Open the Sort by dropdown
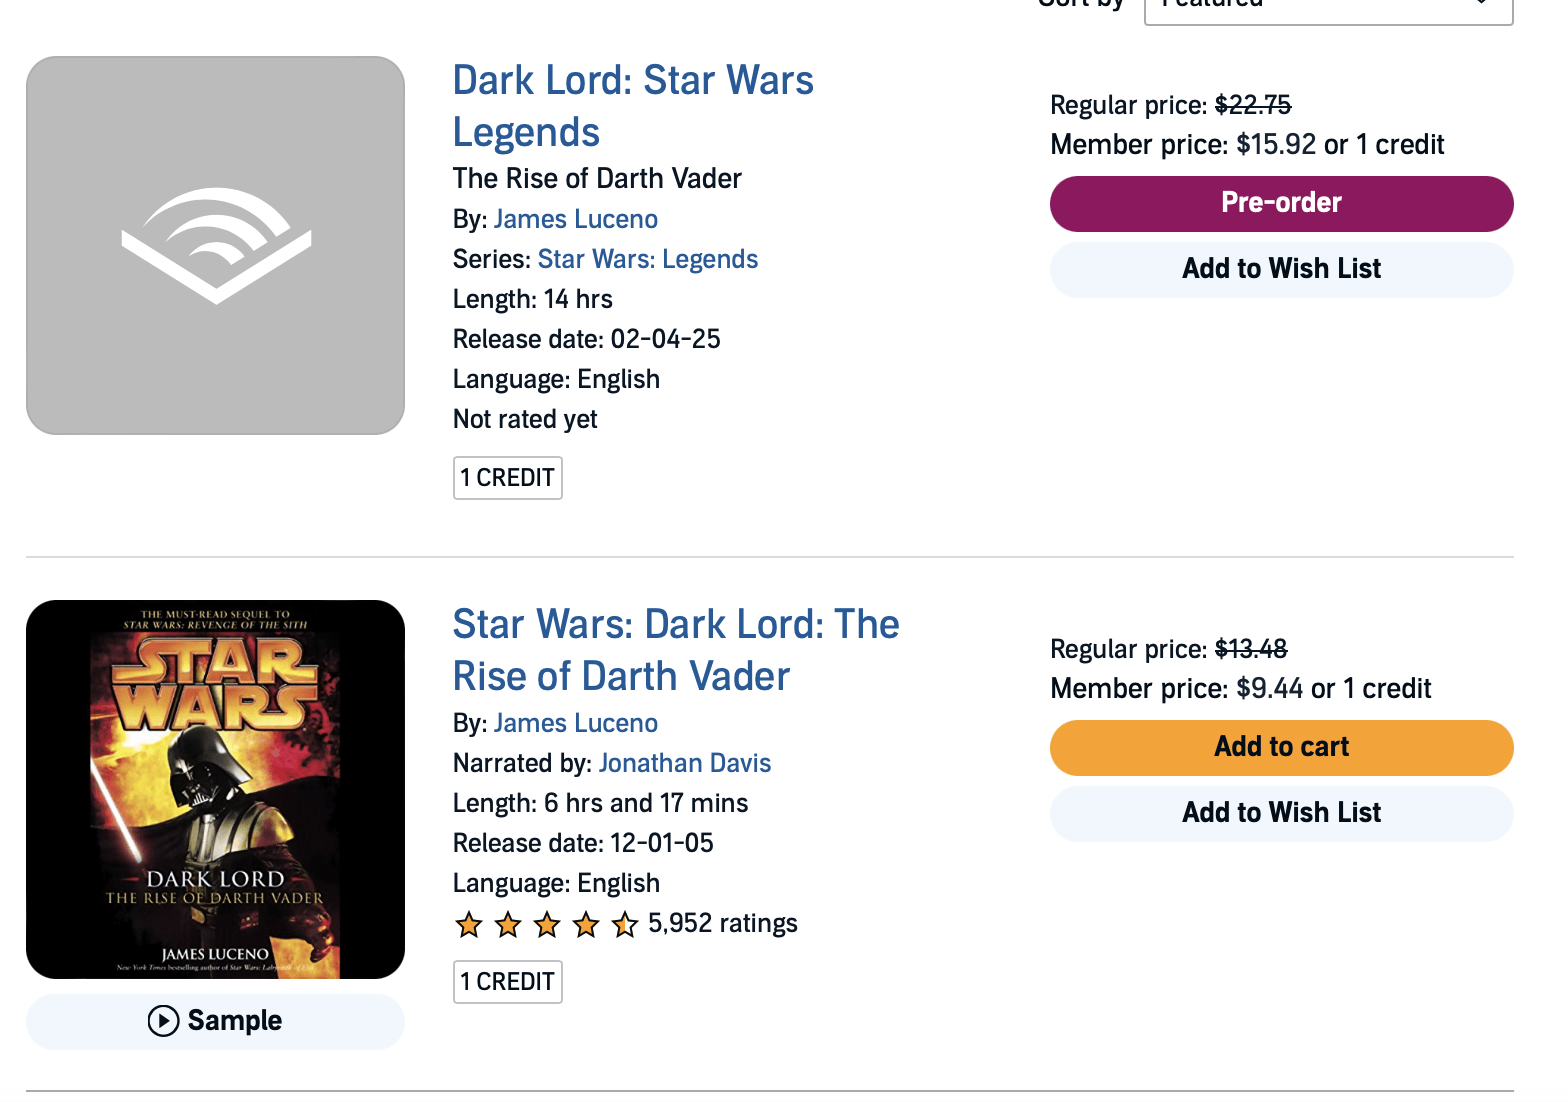This screenshot has width=1568, height=1102. pyautogui.click(x=1328, y=5)
